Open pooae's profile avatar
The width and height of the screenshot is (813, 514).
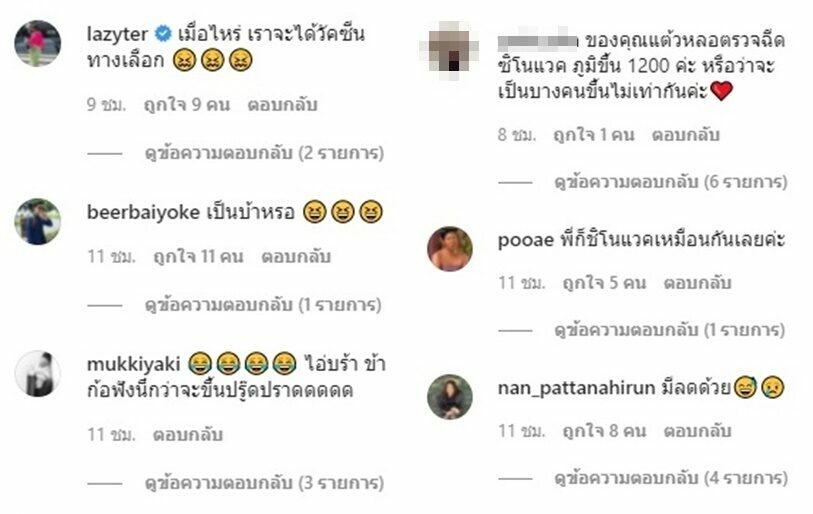[x=450, y=248]
